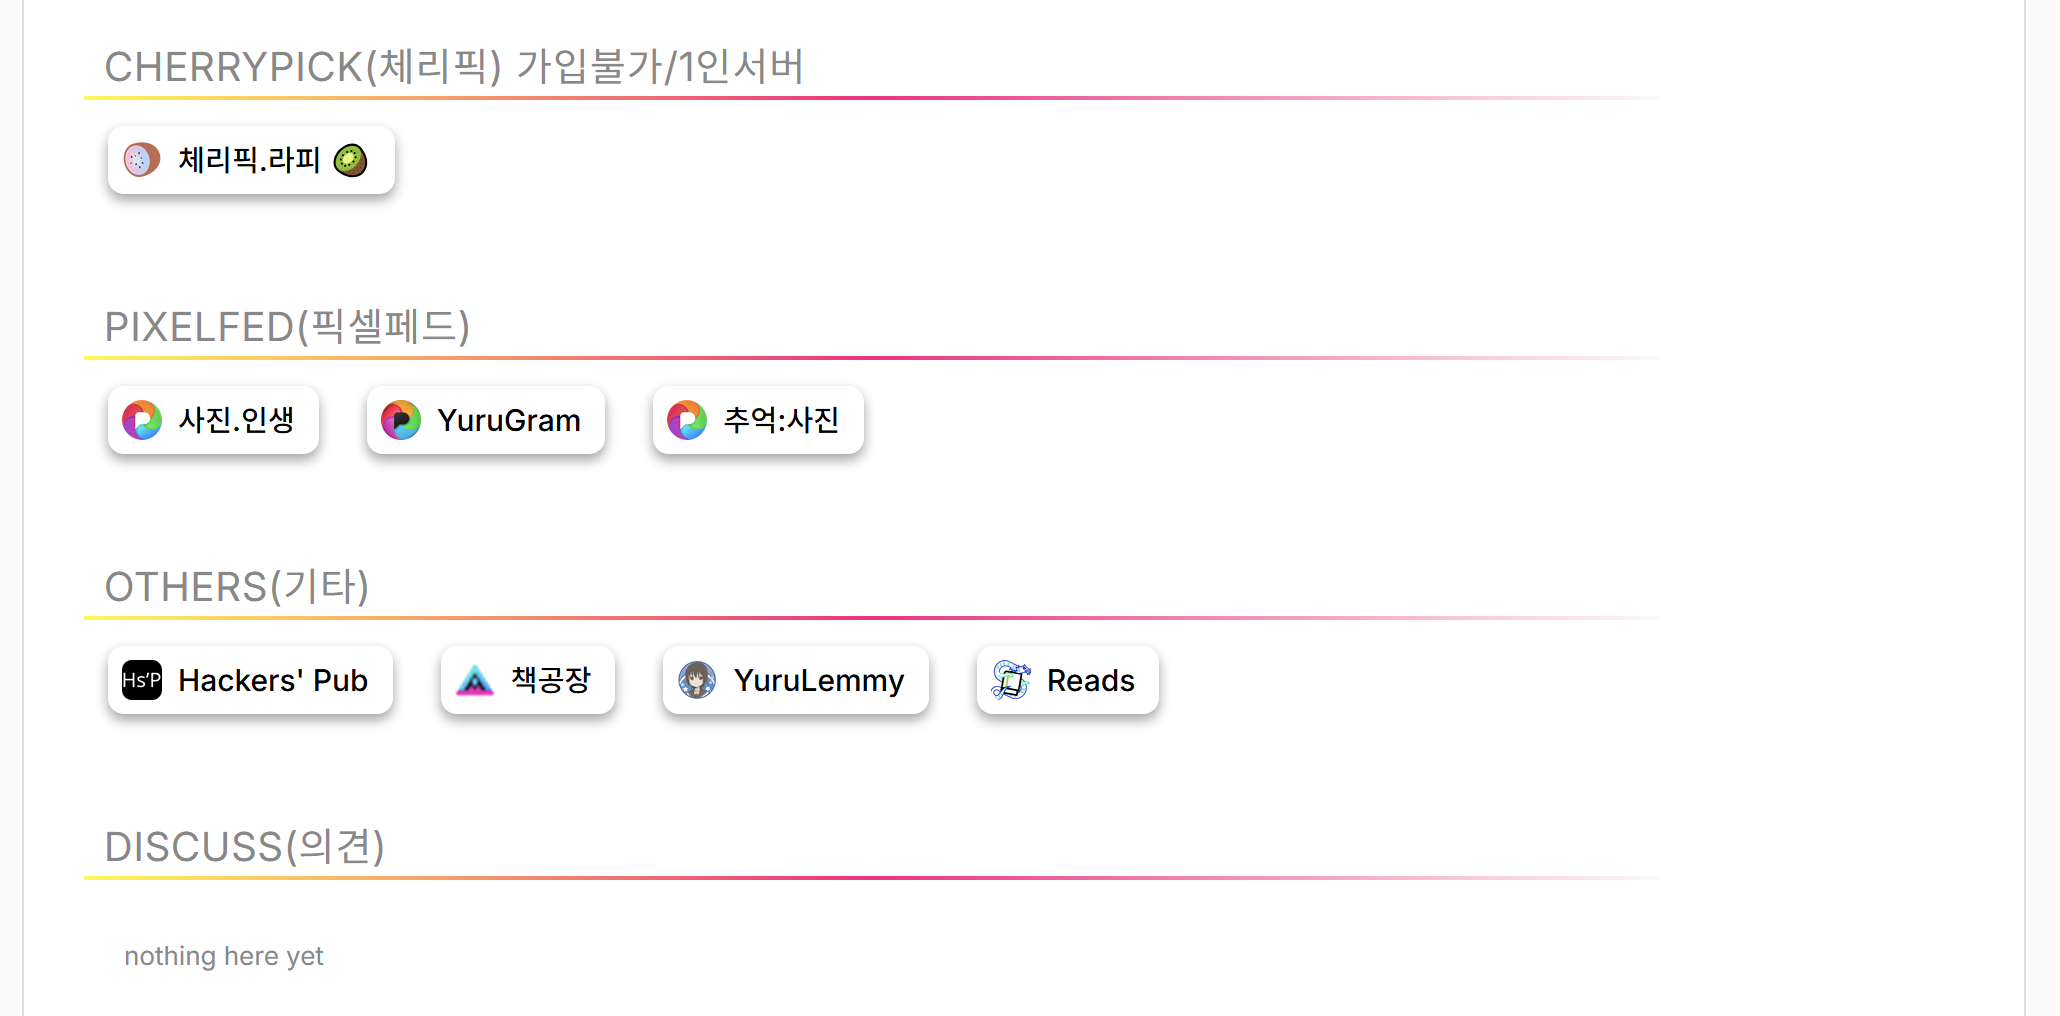Visit the YuruGram text link

[508, 420]
